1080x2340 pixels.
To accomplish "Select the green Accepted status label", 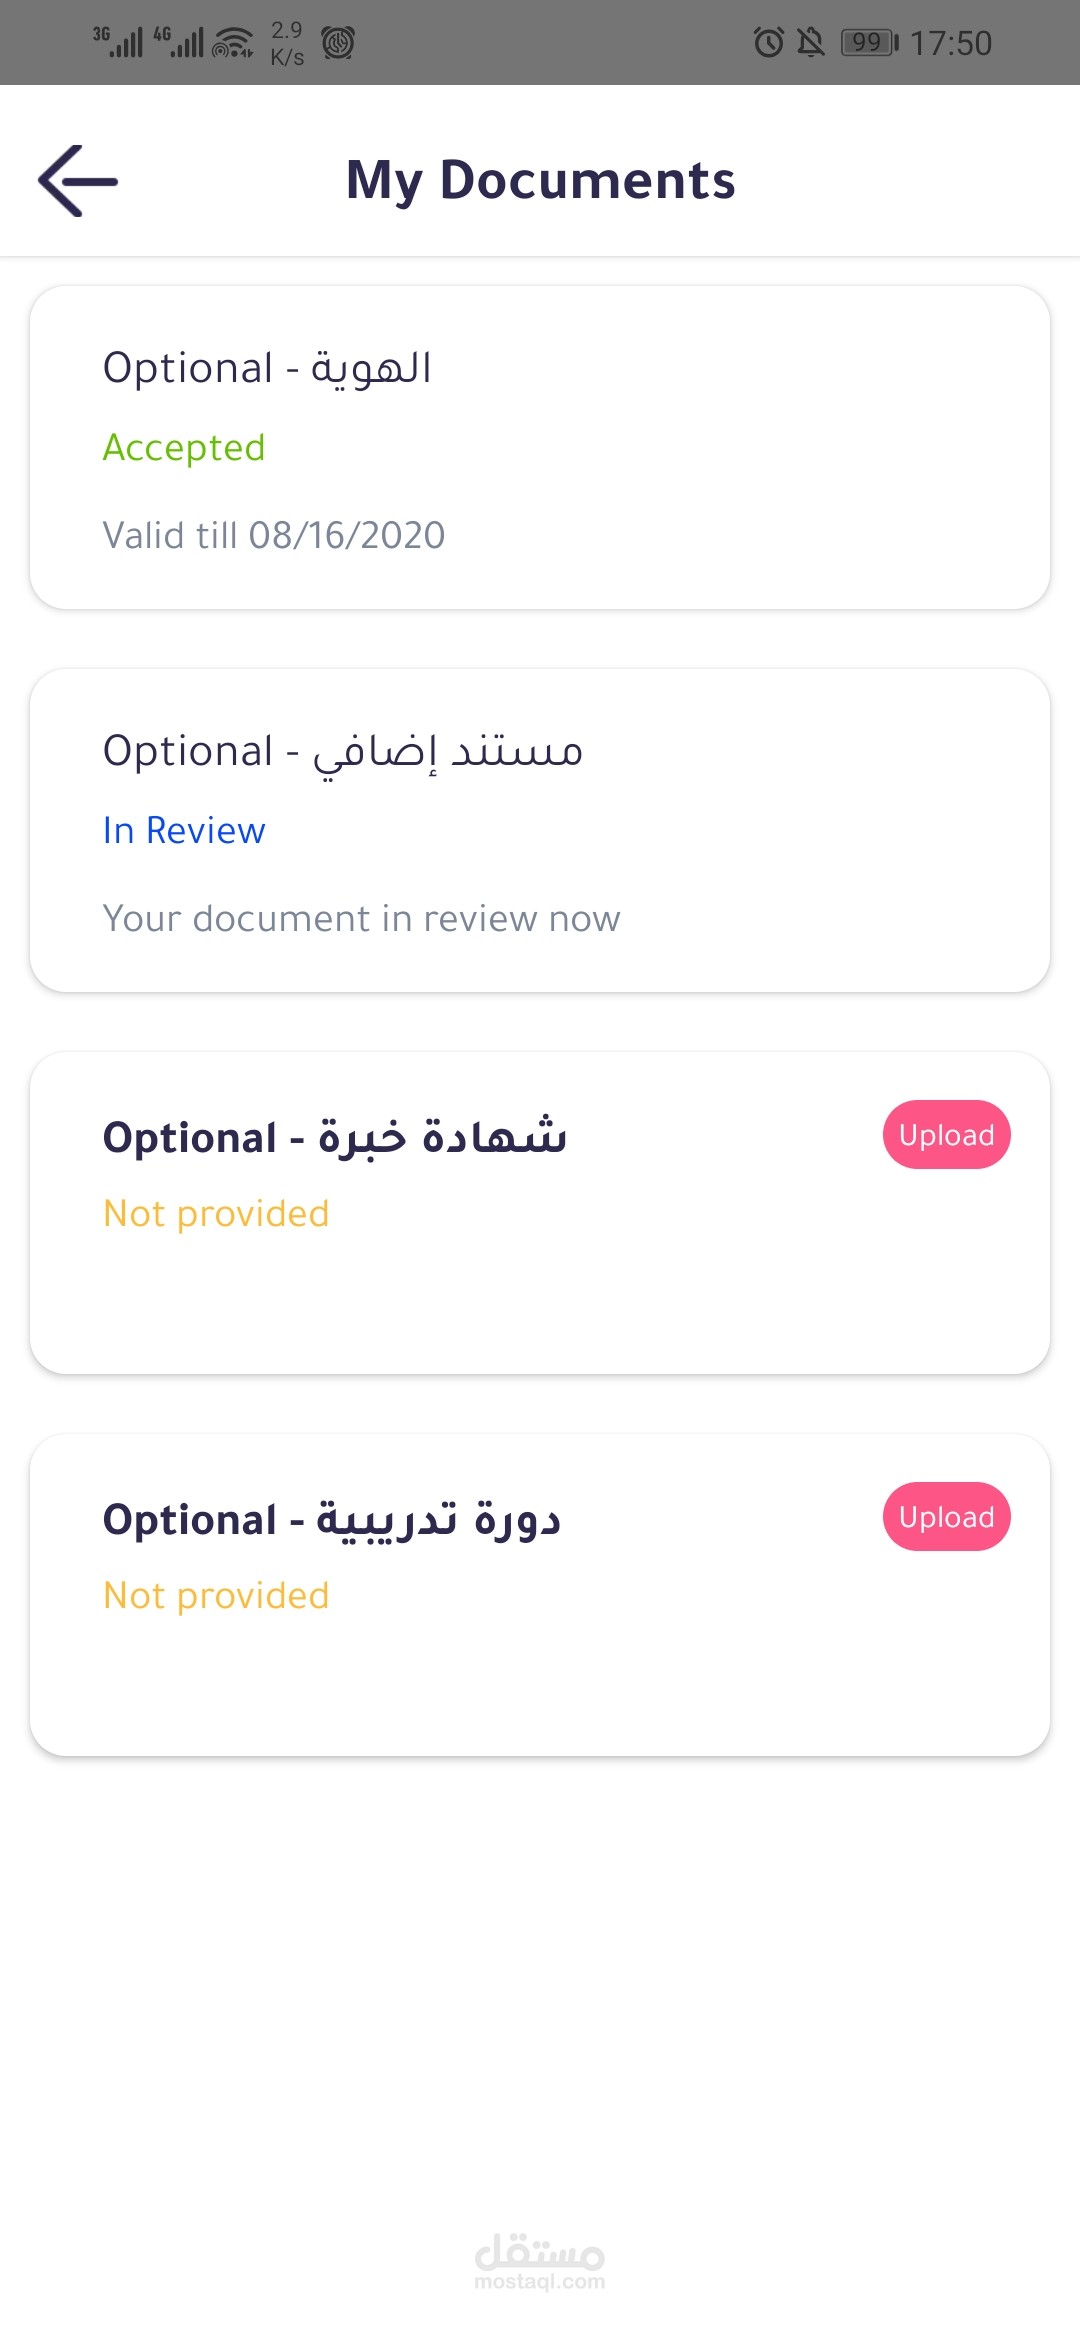I will tap(184, 448).
